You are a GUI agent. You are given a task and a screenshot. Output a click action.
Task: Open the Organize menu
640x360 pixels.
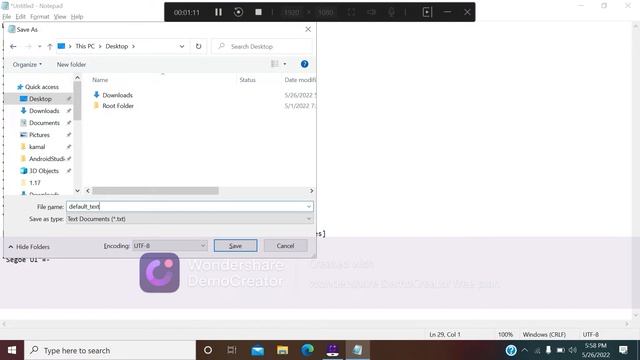tap(27, 64)
